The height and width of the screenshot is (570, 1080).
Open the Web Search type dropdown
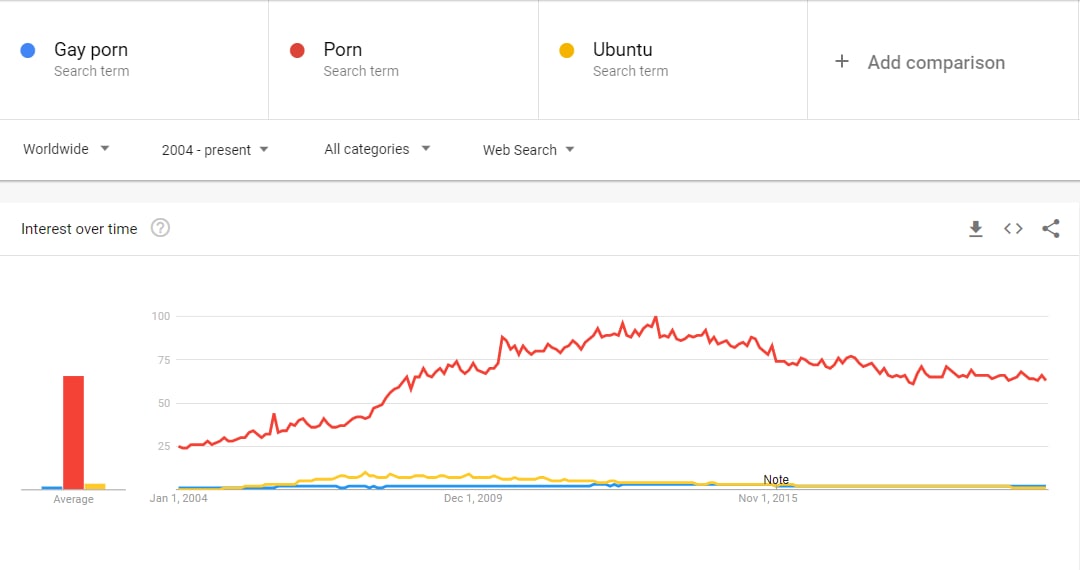point(528,150)
